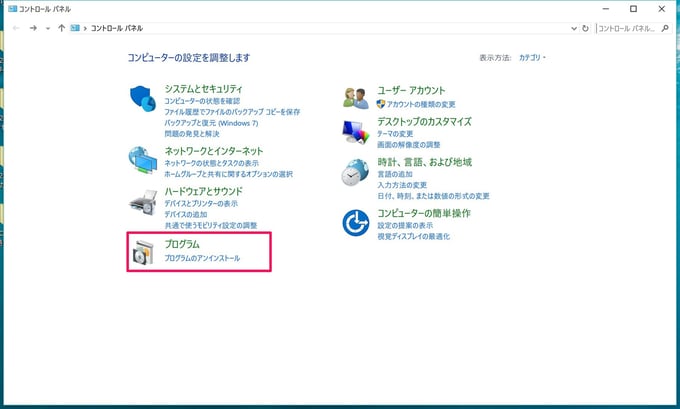This screenshot has width=680, height=409.
Task: Open Desktop Customization monitor icon
Action: point(356,132)
